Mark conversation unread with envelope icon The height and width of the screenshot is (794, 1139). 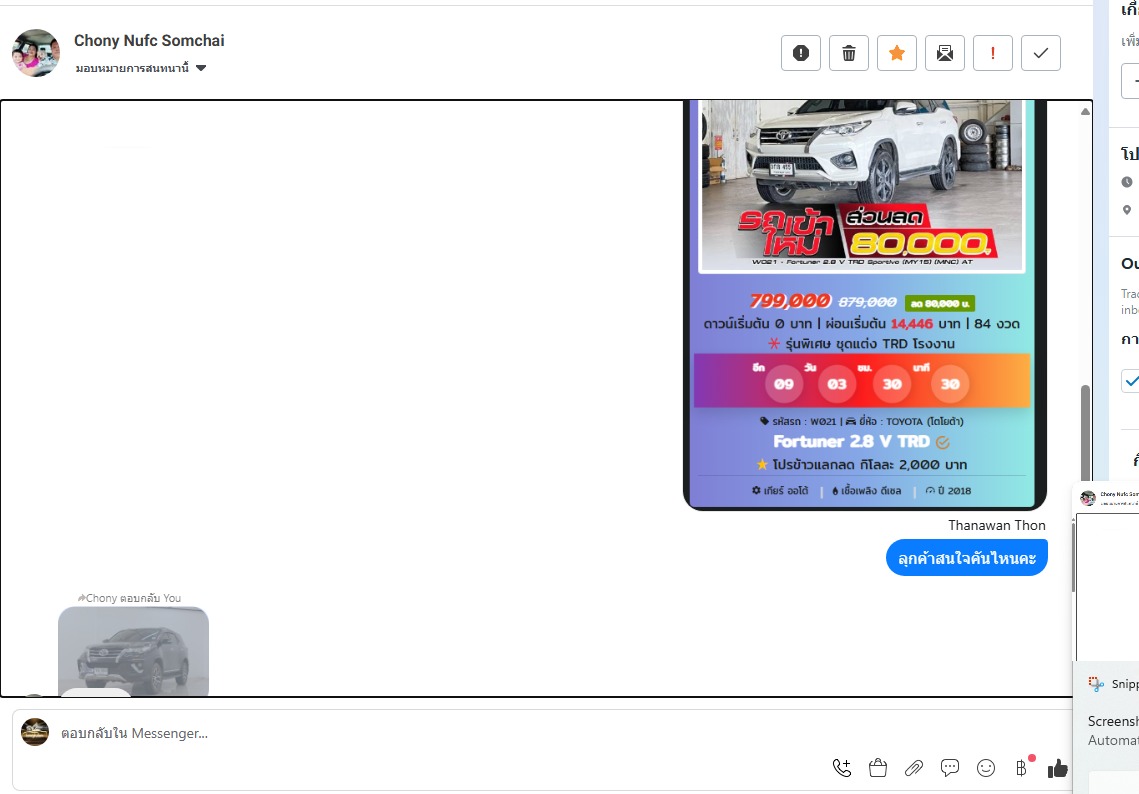point(945,53)
